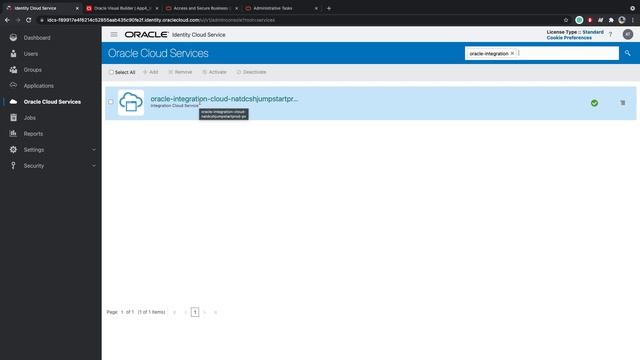Screen dimensions: 640x360
Task: Go to next page arrow
Action: 204,312
